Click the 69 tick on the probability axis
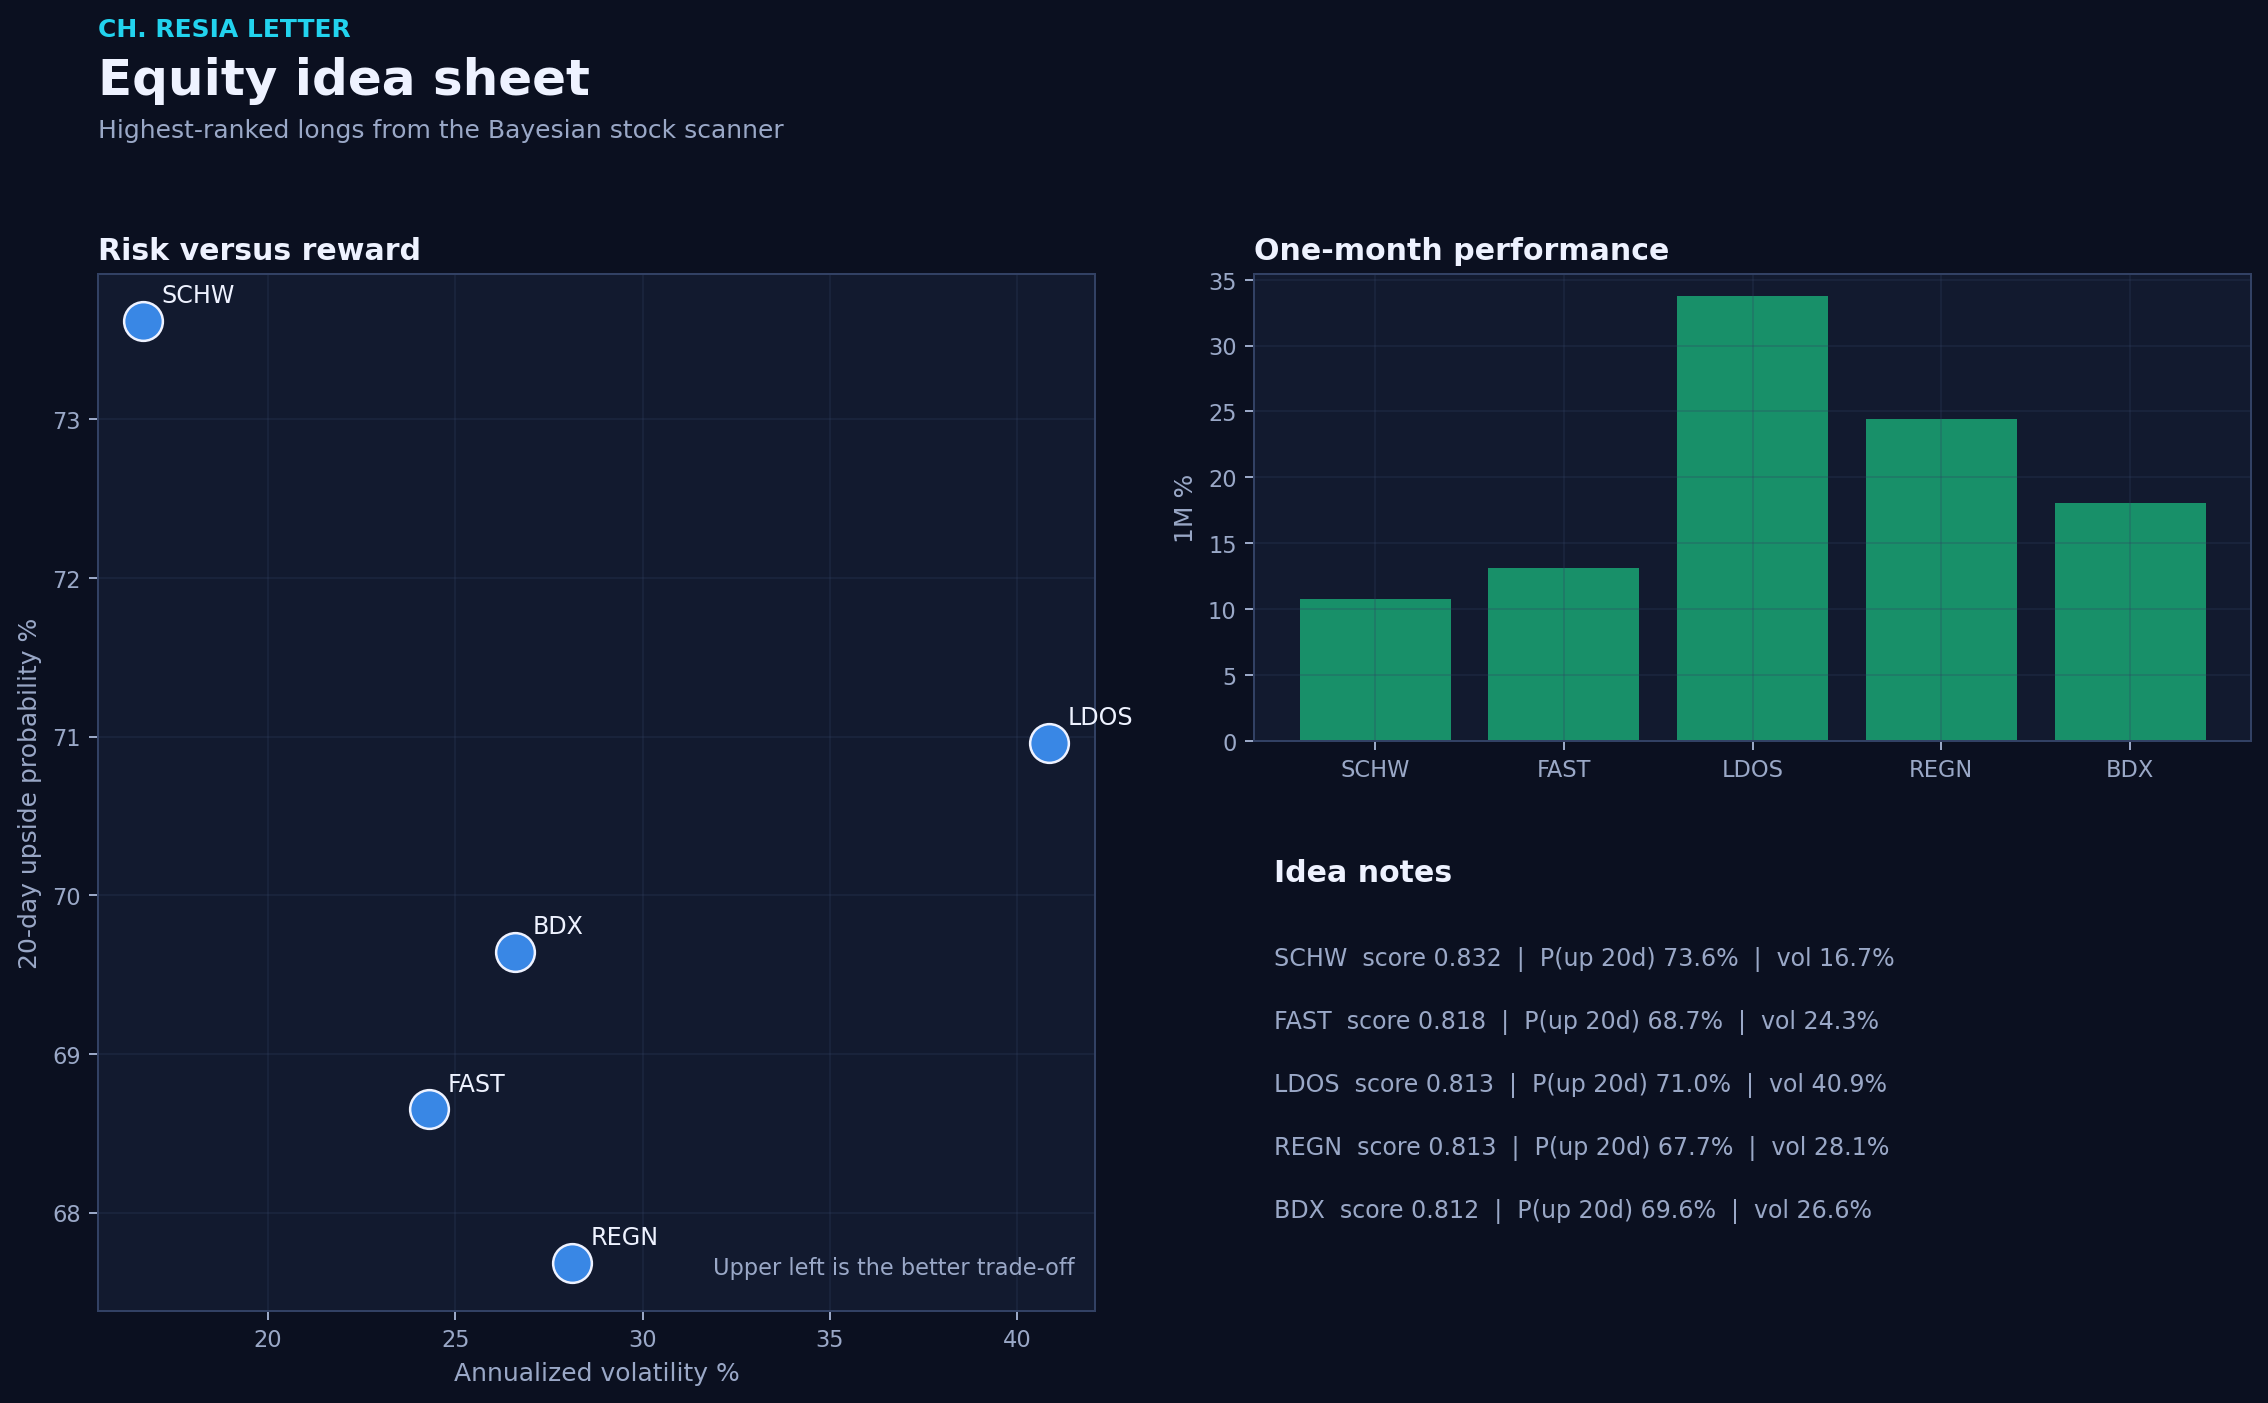The width and height of the screenshot is (2268, 1403). (67, 1056)
